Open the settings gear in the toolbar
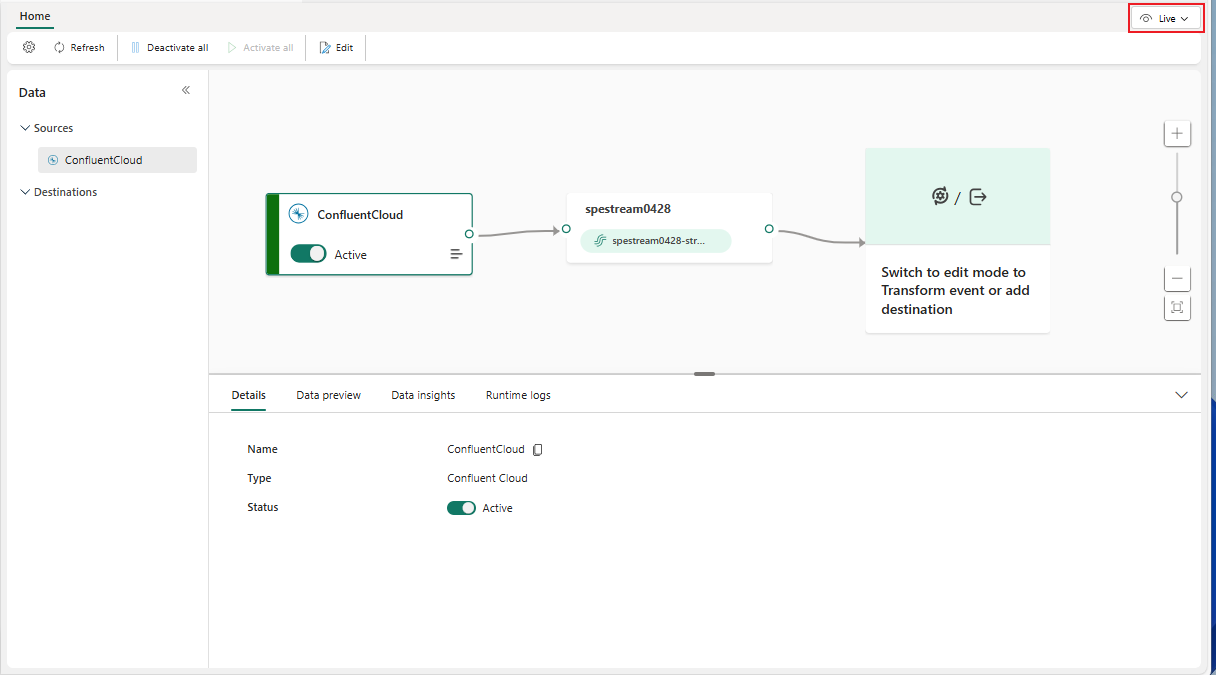The width and height of the screenshot is (1216, 675). point(28,47)
